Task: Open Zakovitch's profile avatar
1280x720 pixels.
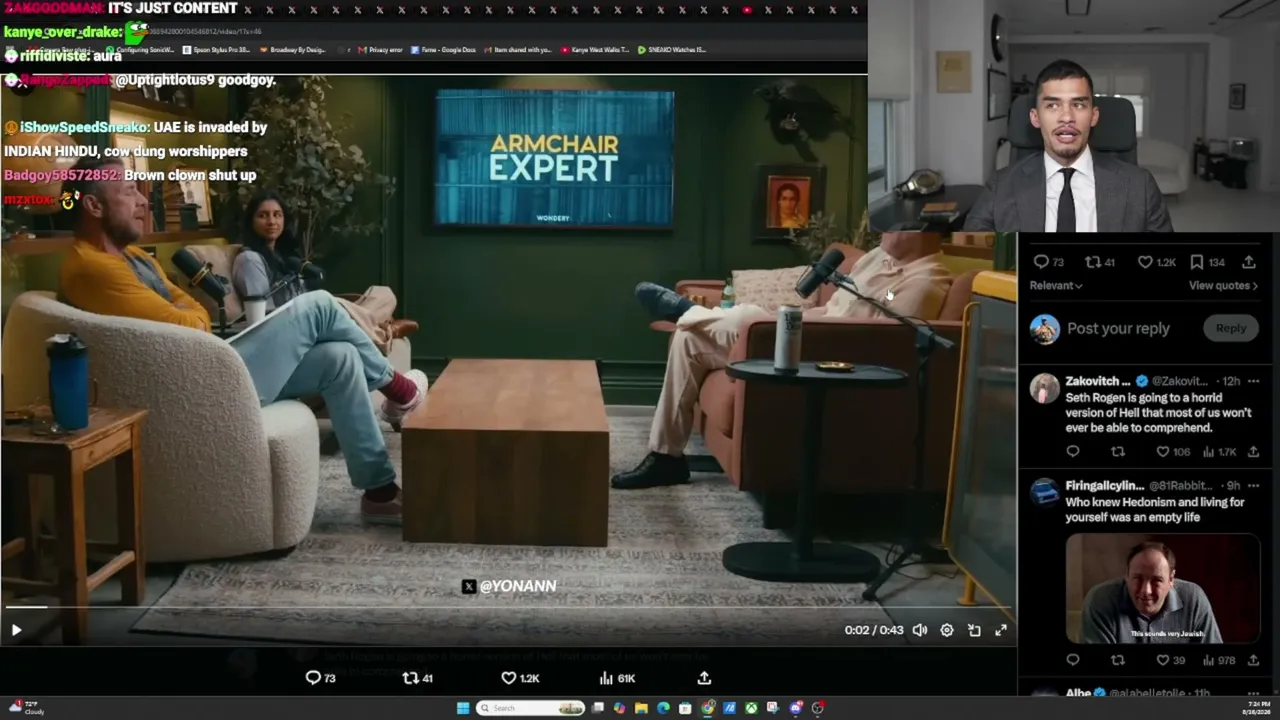Action: pyautogui.click(x=1044, y=388)
